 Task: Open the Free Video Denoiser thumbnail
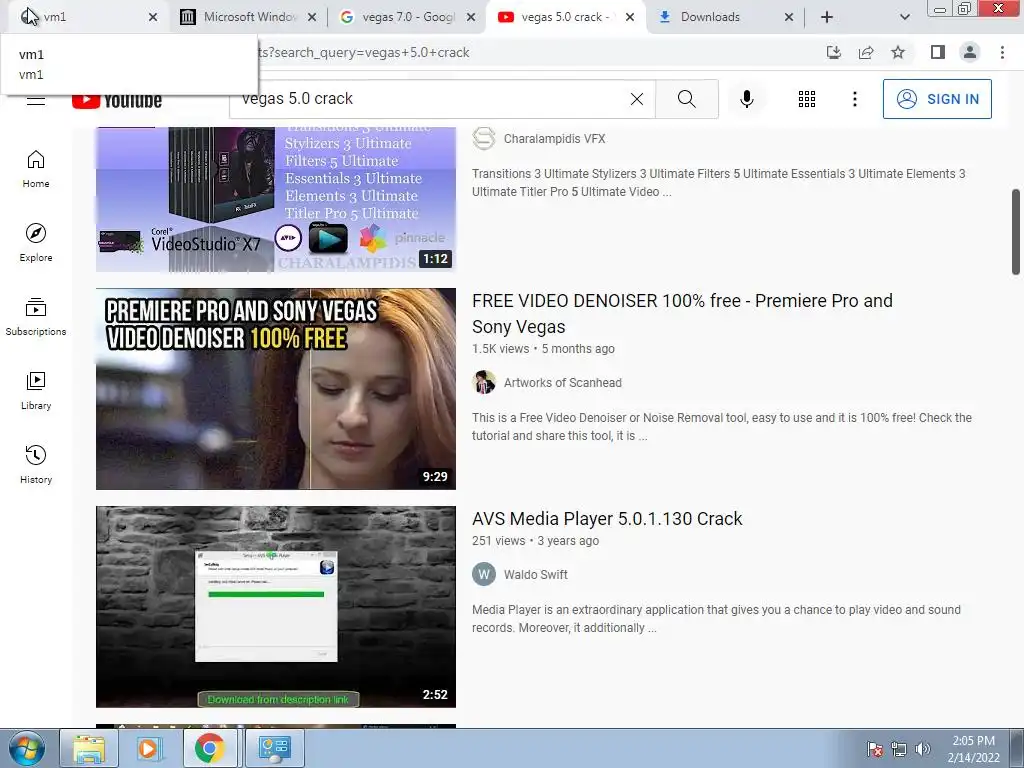tap(276, 389)
